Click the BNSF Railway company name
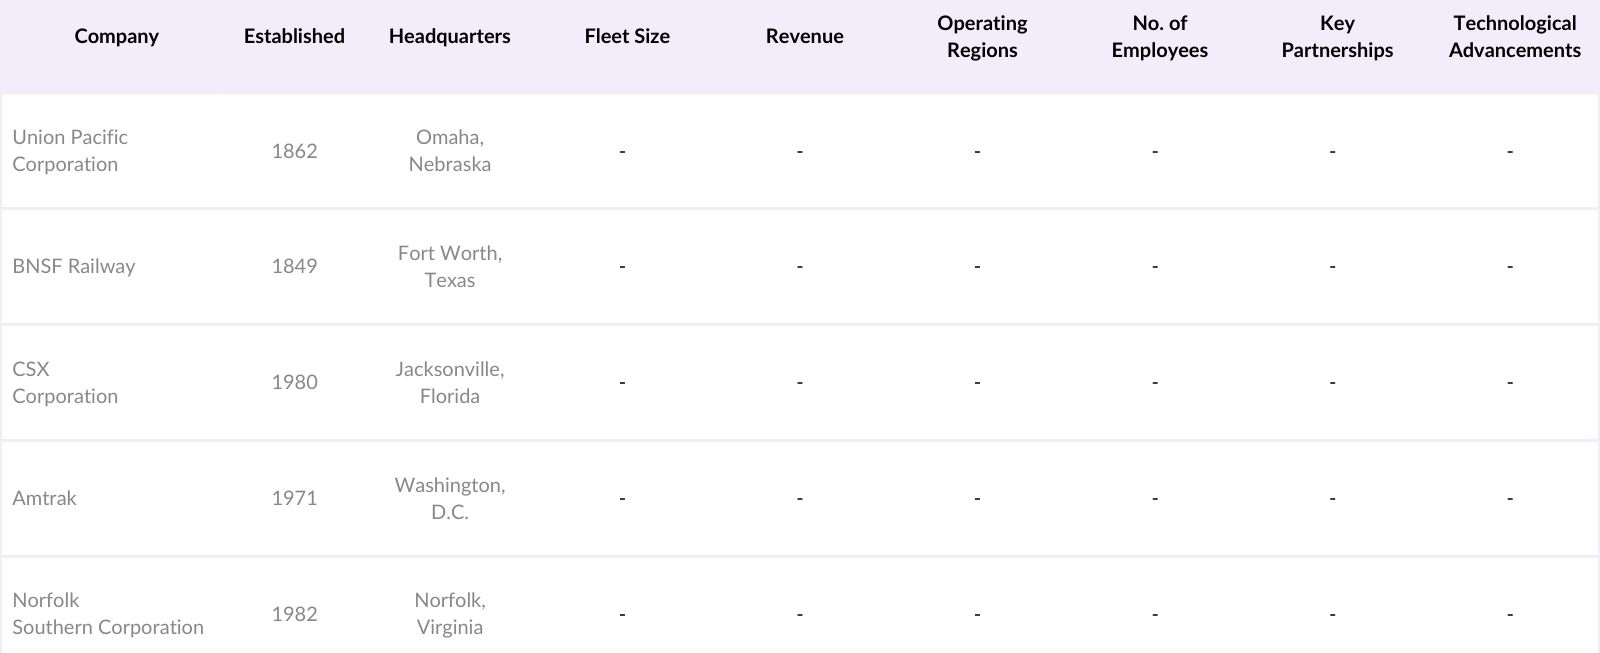 [x=74, y=266]
